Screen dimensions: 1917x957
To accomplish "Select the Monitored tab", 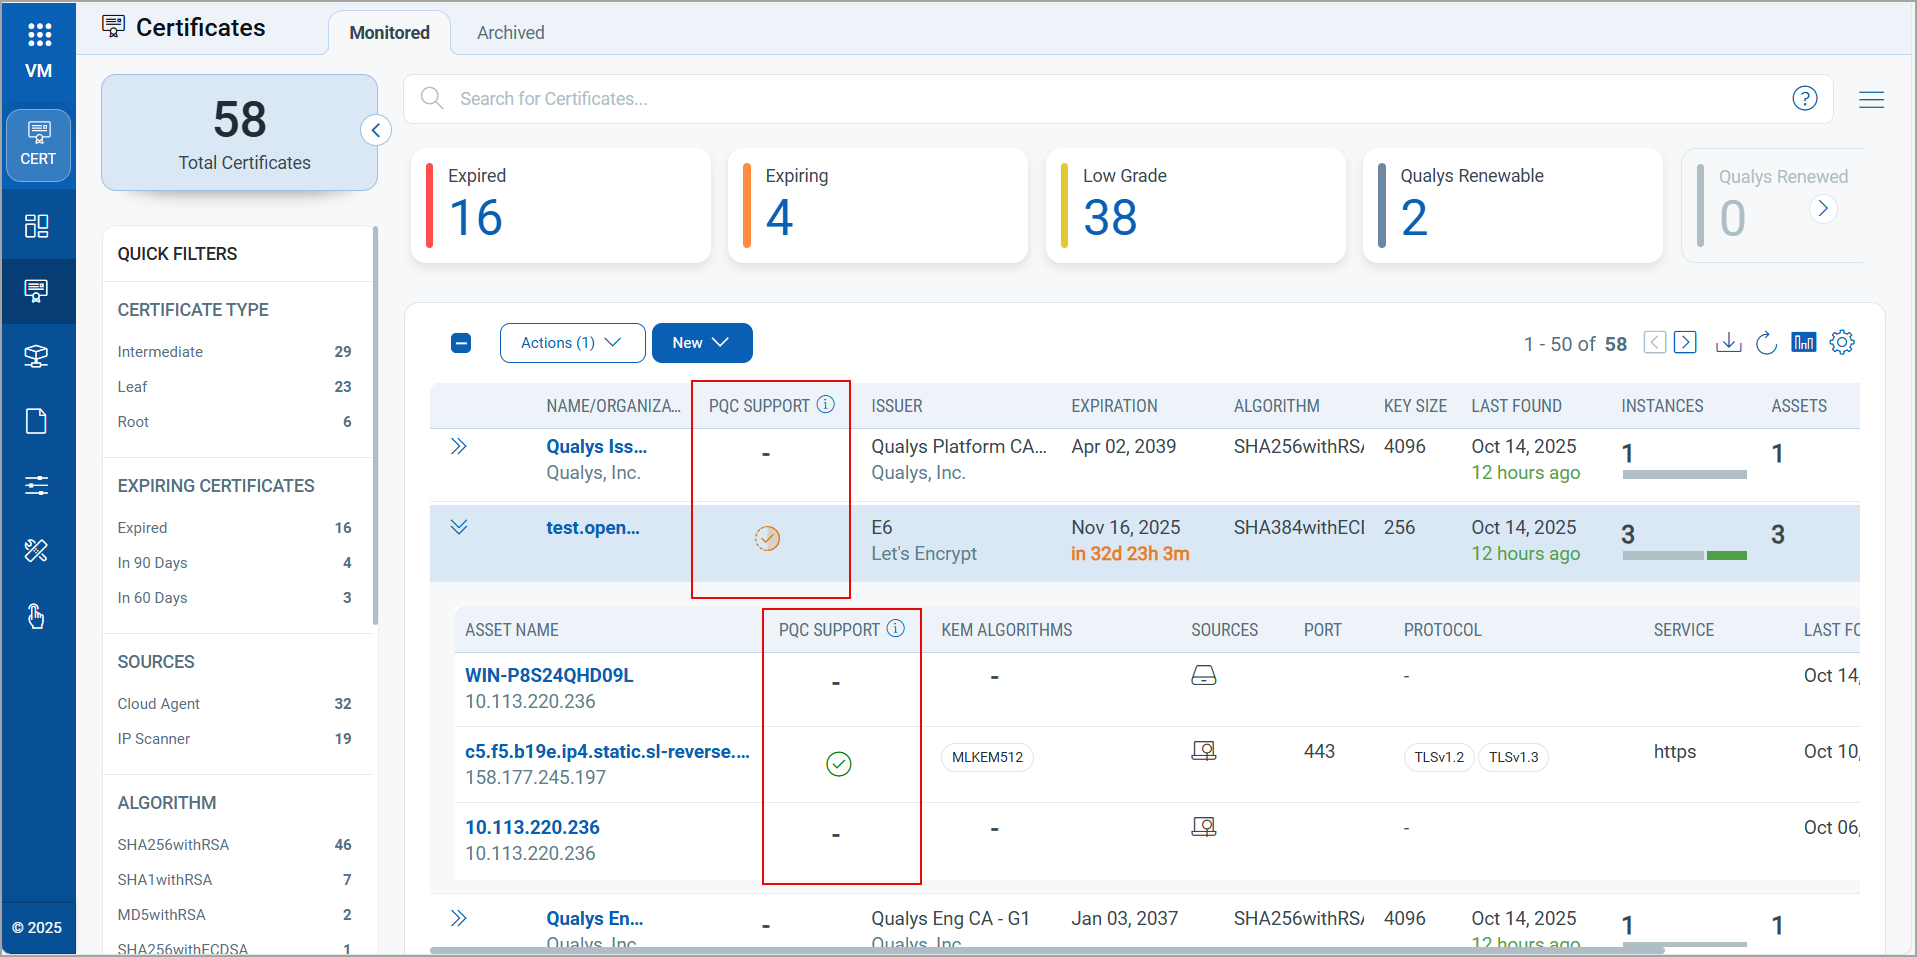I will click(x=389, y=33).
